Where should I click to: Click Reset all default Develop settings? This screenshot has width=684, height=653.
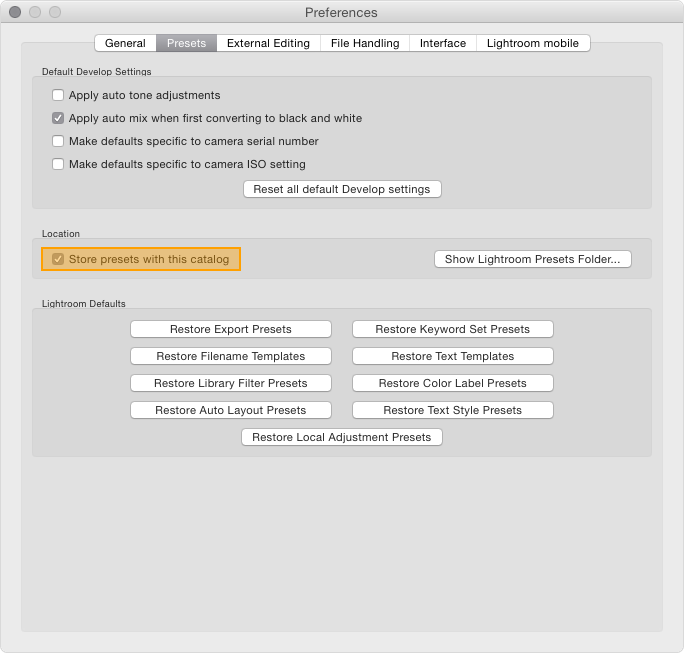[x=342, y=189]
